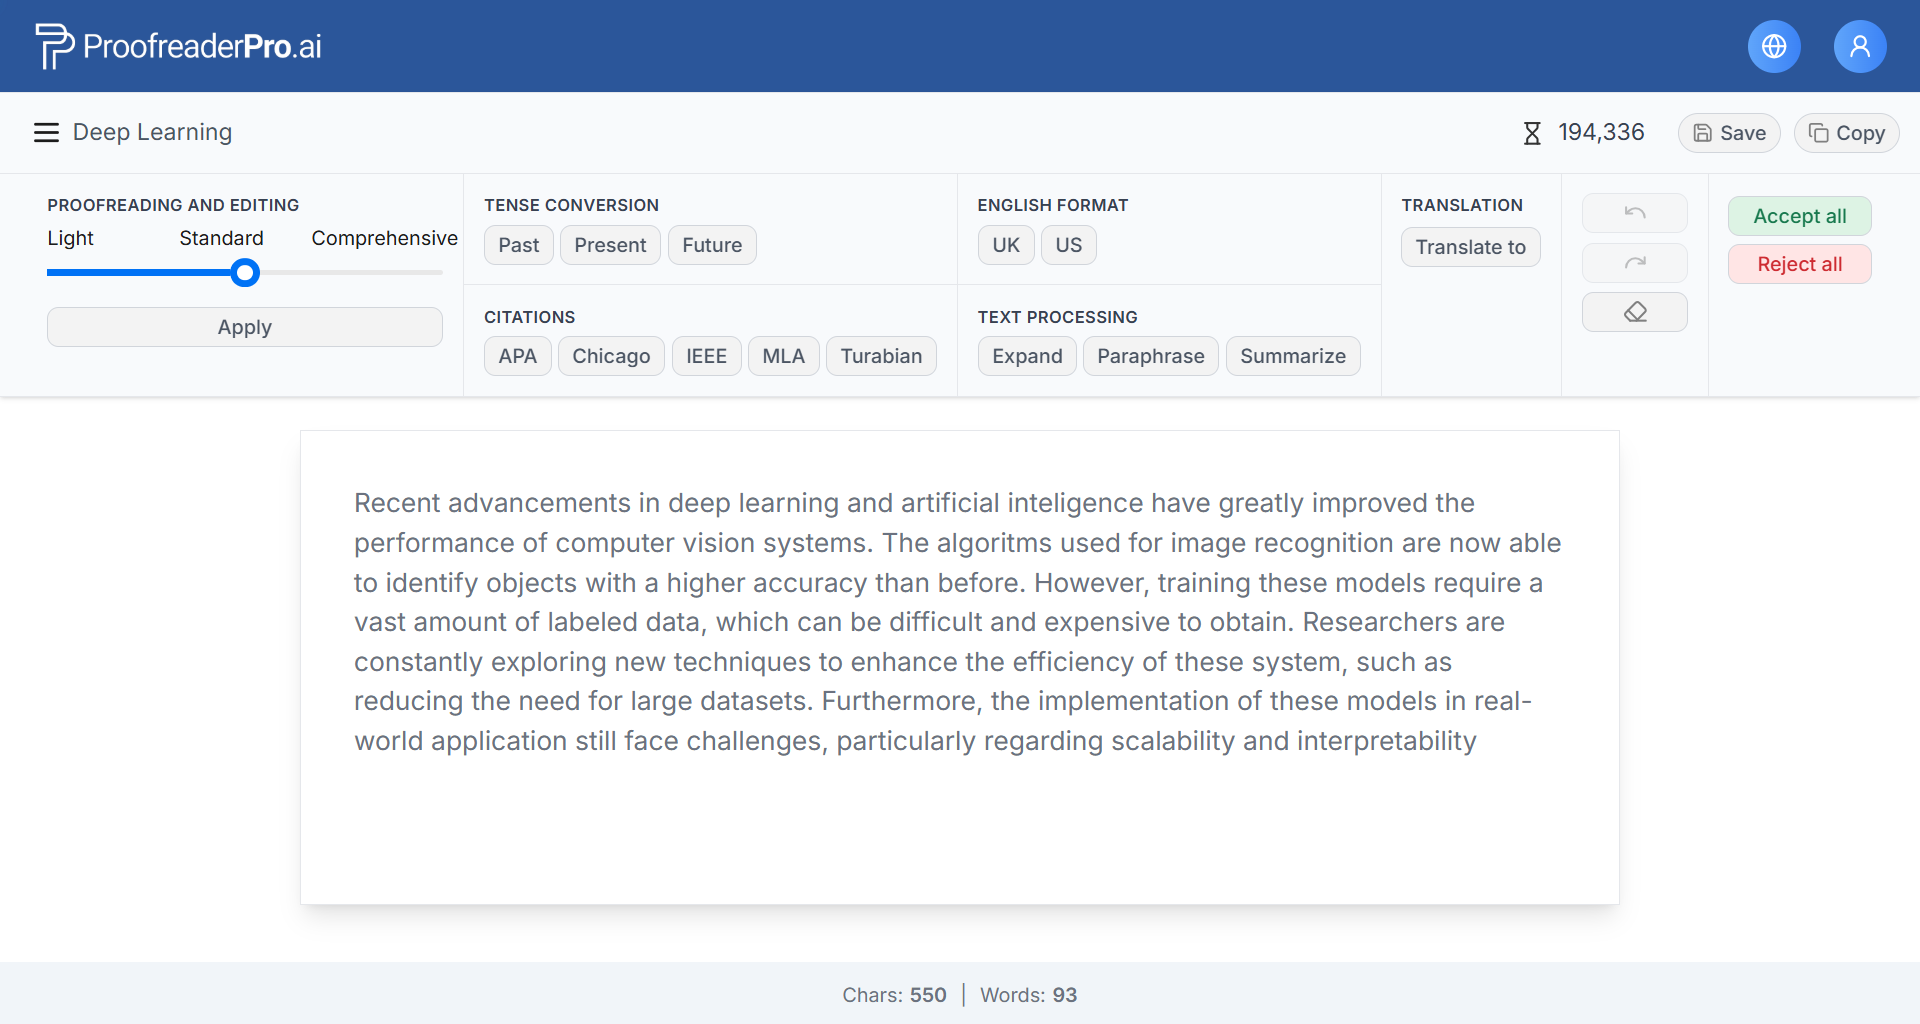Click the ProofreaderPro.ai logo
Viewport: 1920px width, 1024px height.
179,46
